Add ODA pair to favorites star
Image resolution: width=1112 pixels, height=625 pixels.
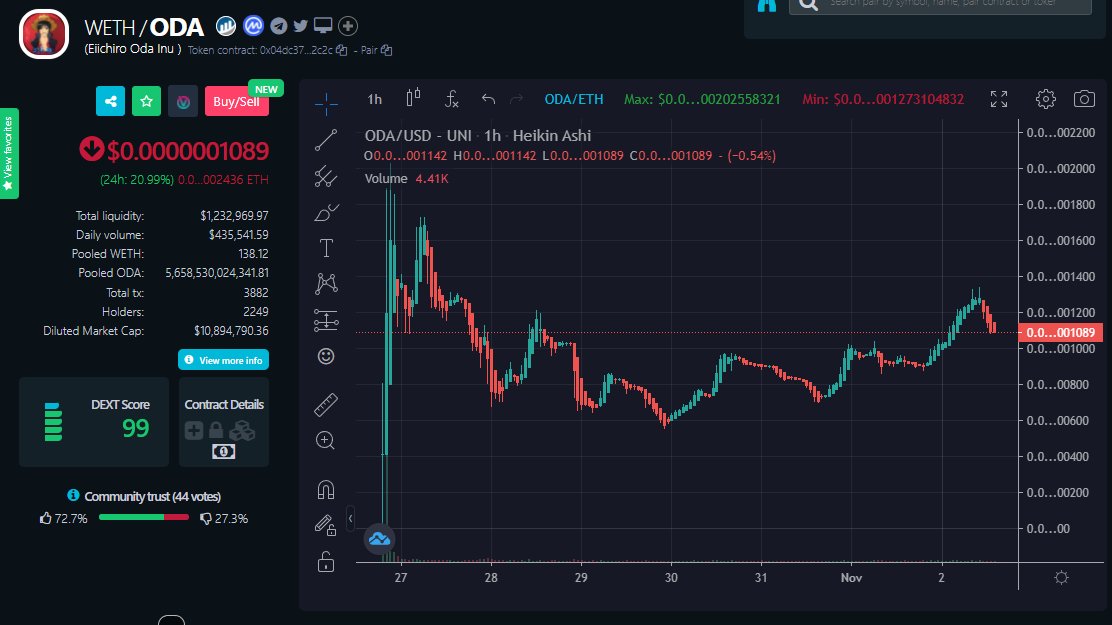[x=146, y=101]
